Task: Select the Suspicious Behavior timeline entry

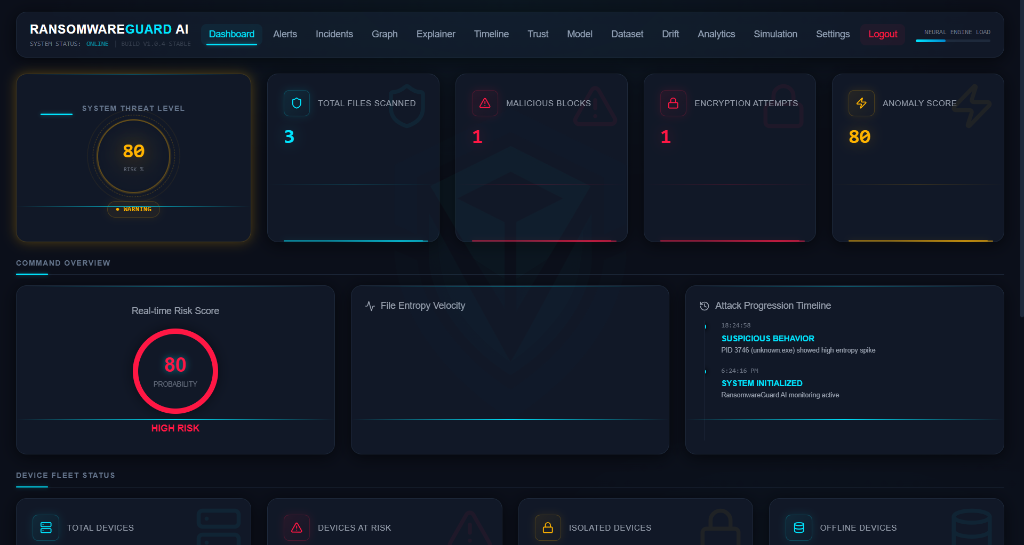Action: [x=767, y=338]
